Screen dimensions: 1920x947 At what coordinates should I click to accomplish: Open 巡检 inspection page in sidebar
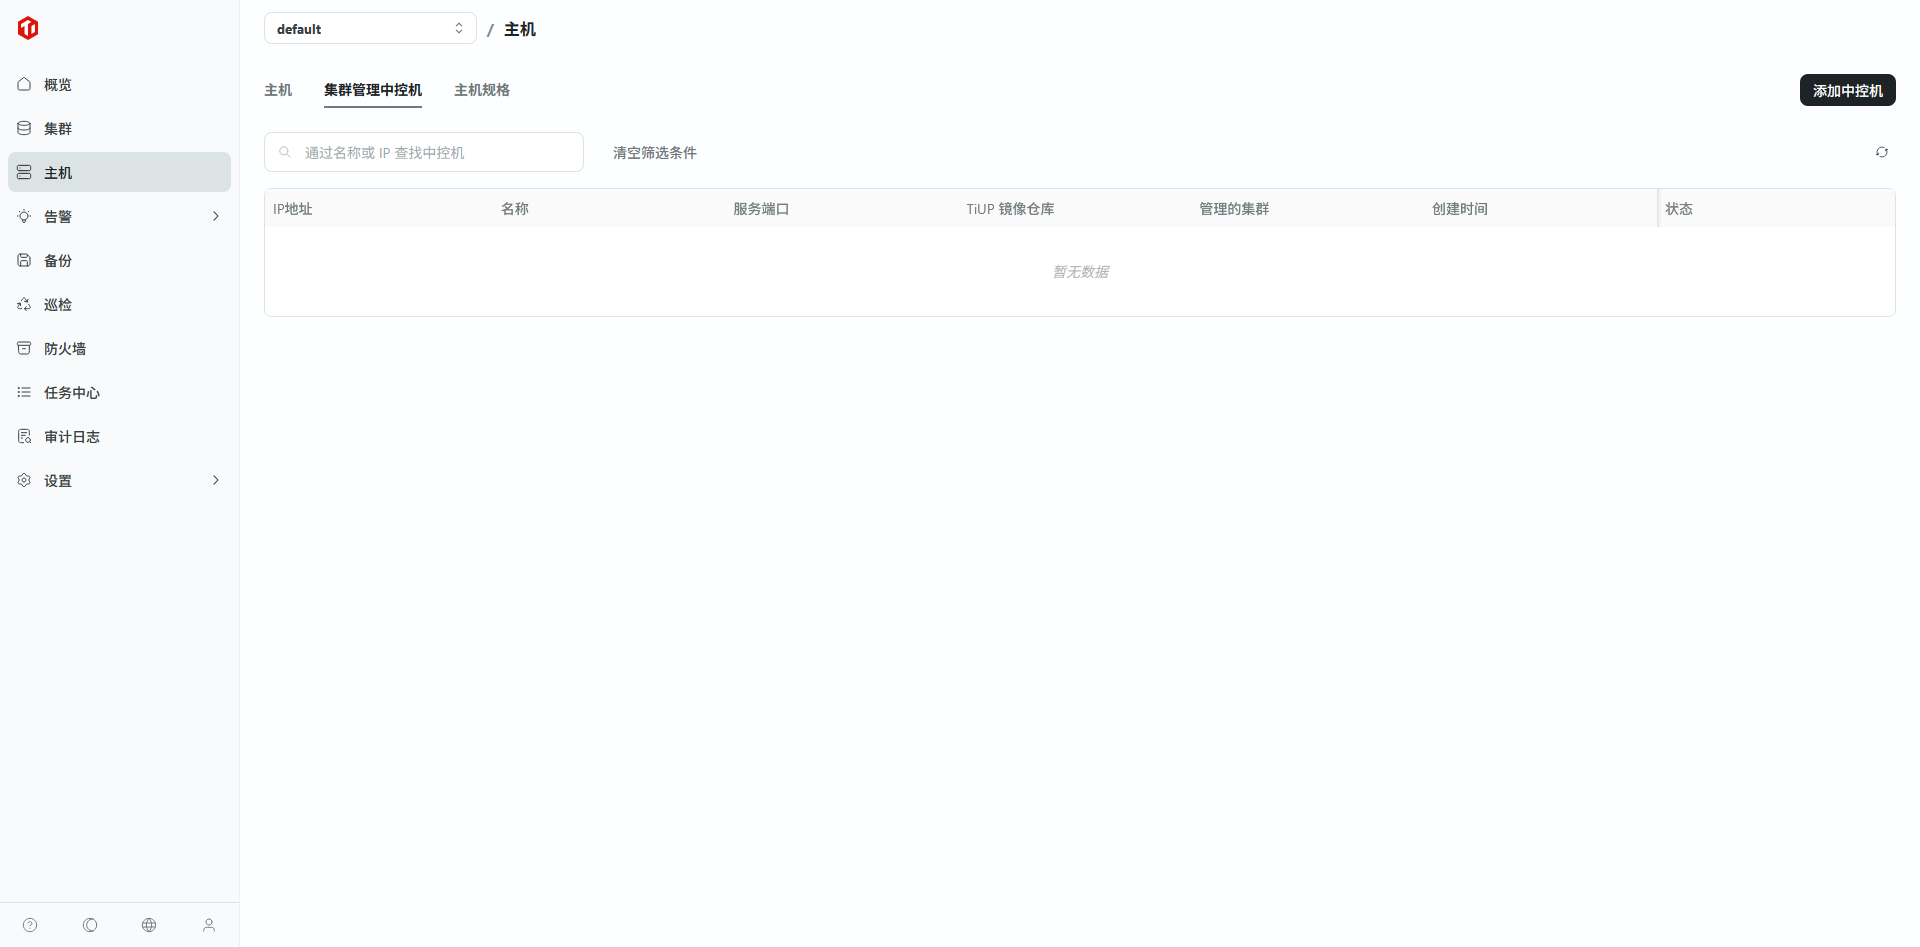(58, 305)
